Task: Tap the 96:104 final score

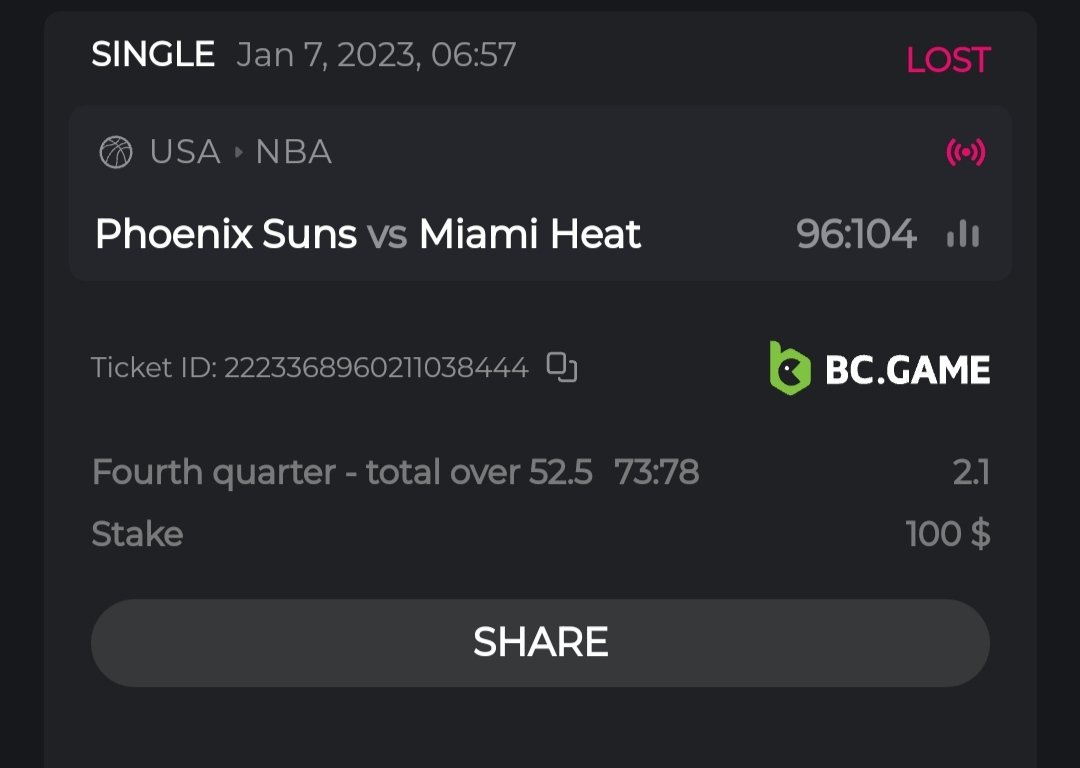Action: click(x=856, y=235)
